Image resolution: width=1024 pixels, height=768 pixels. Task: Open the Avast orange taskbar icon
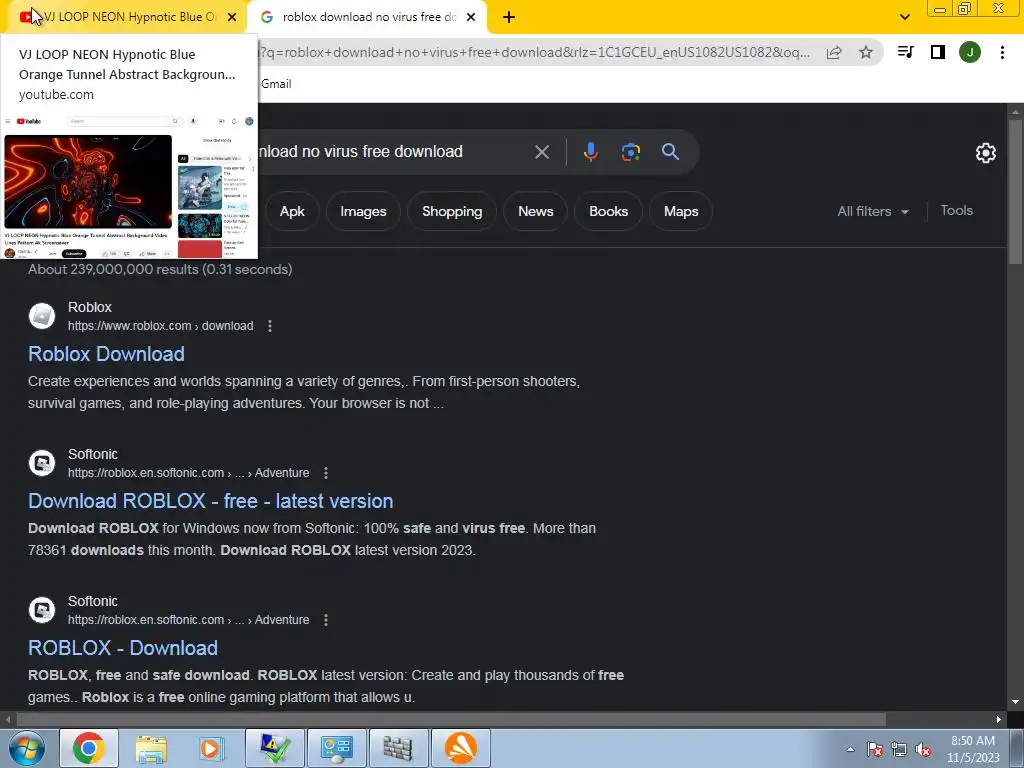pos(460,748)
